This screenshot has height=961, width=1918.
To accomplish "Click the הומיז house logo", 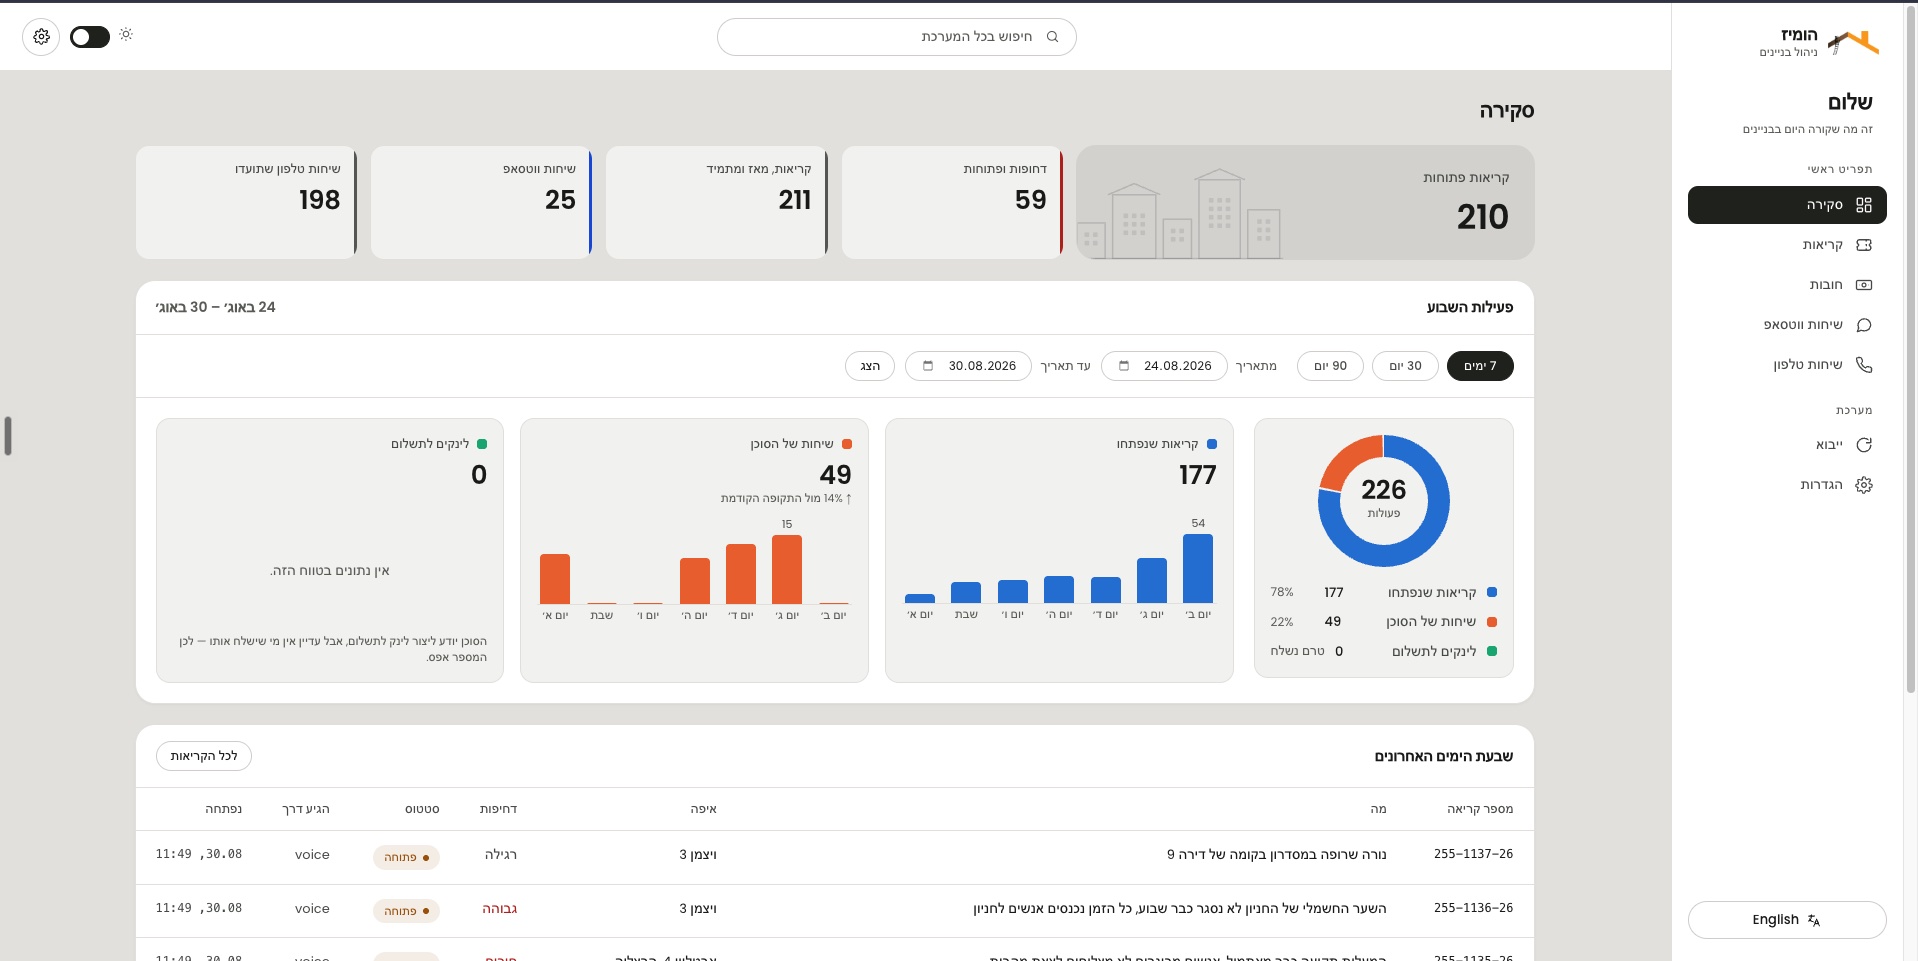I will [1853, 42].
